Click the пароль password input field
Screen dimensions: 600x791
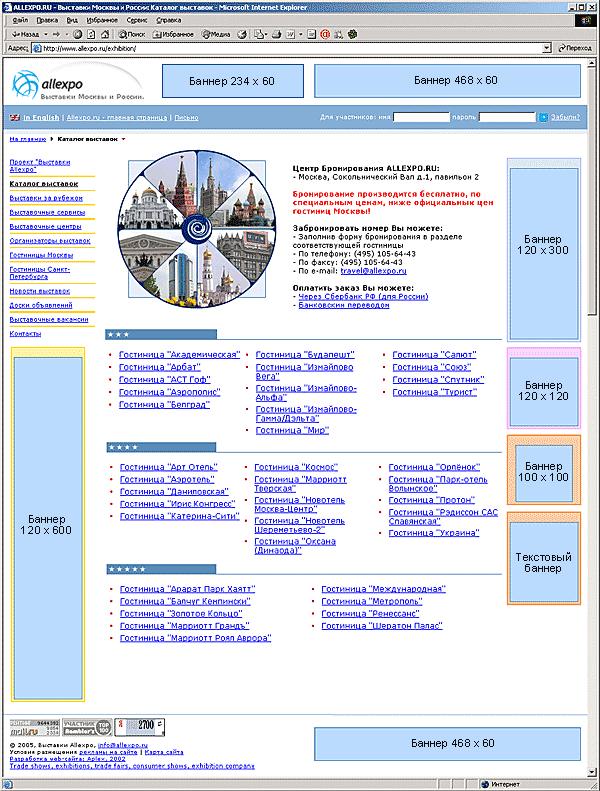point(507,118)
